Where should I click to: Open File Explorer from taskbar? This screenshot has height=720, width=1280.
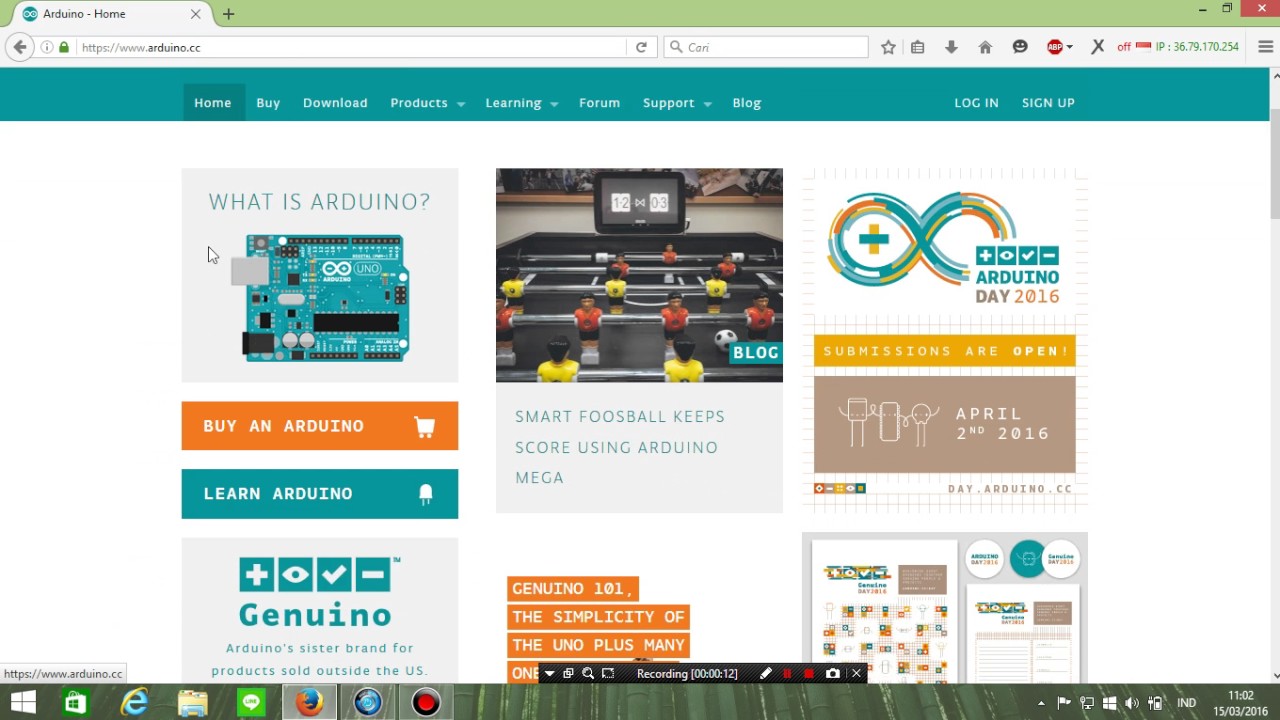pos(192,703)
